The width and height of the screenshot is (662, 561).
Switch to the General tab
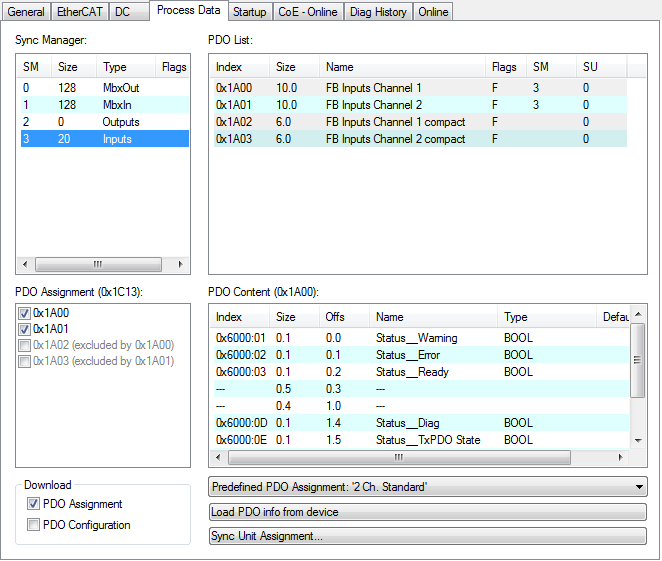pos(26,12)
